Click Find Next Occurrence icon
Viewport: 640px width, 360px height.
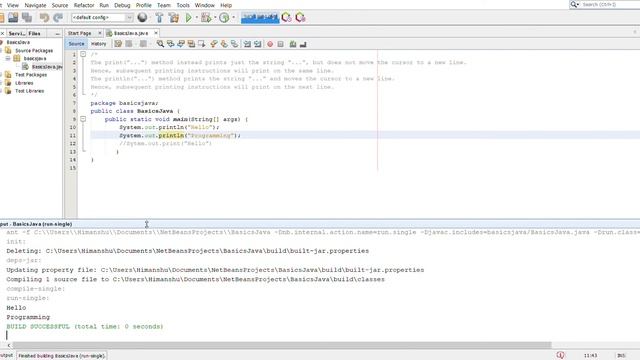pyautogui.click(x=181, y=44)
